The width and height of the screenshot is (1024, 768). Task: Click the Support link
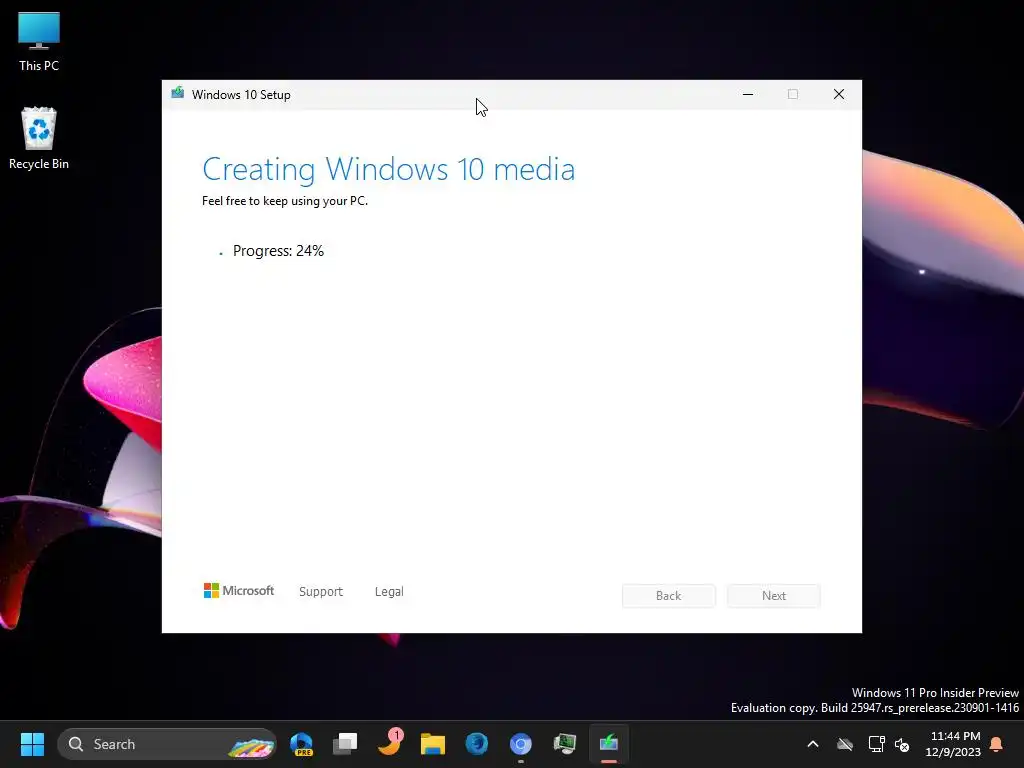(x=321, y=592)
